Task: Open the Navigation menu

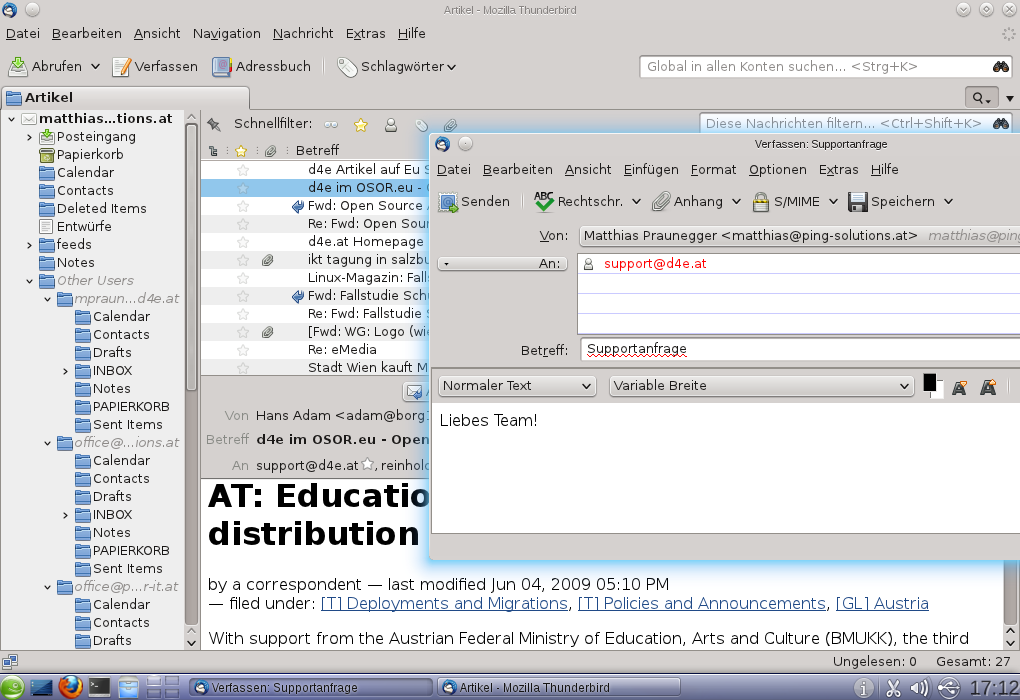Action: coord(226,34)
